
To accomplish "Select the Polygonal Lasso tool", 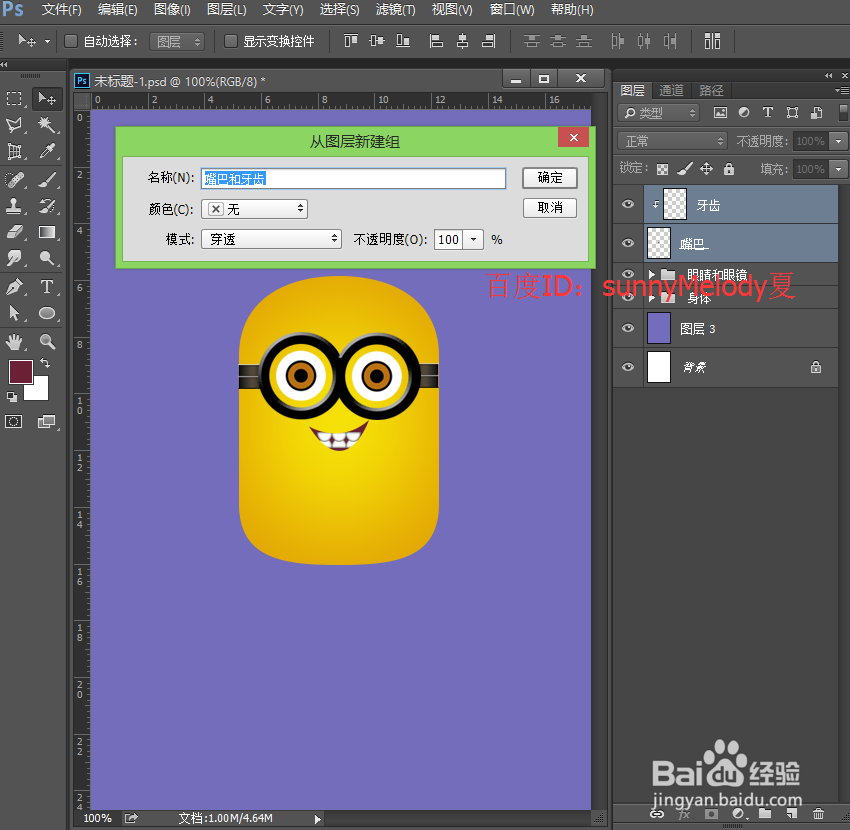I will coord(14,125).
